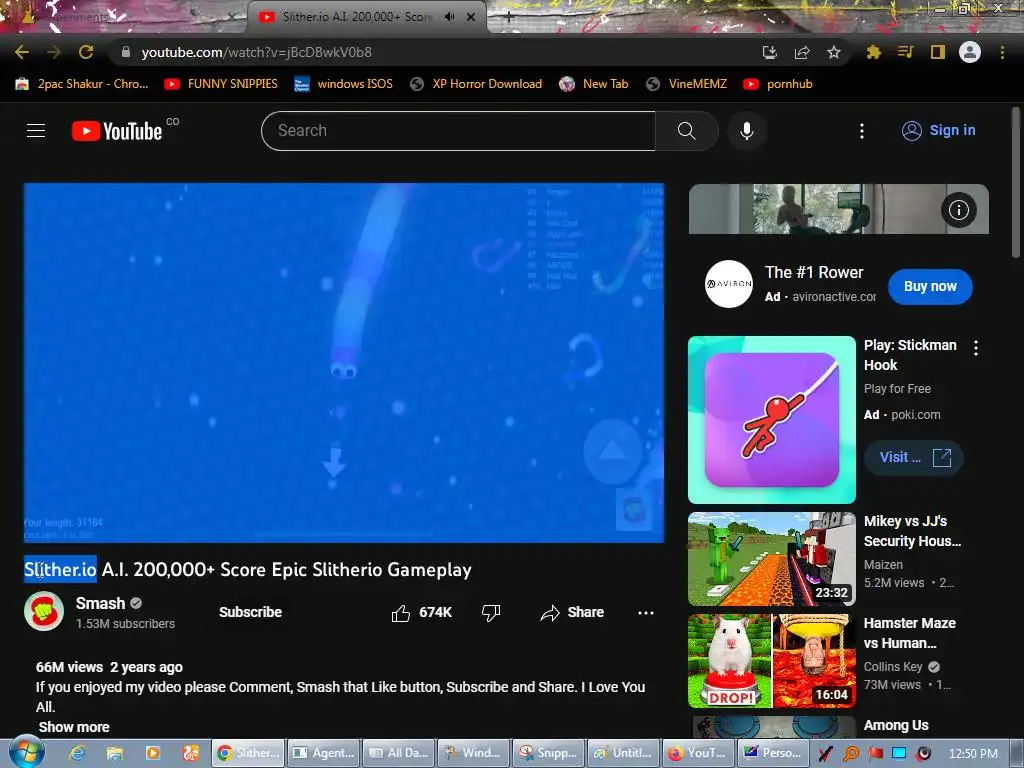This screenshot has width=1024, height=768.
Task: Open the Among Us video title
Action: [x=896, y=725]
